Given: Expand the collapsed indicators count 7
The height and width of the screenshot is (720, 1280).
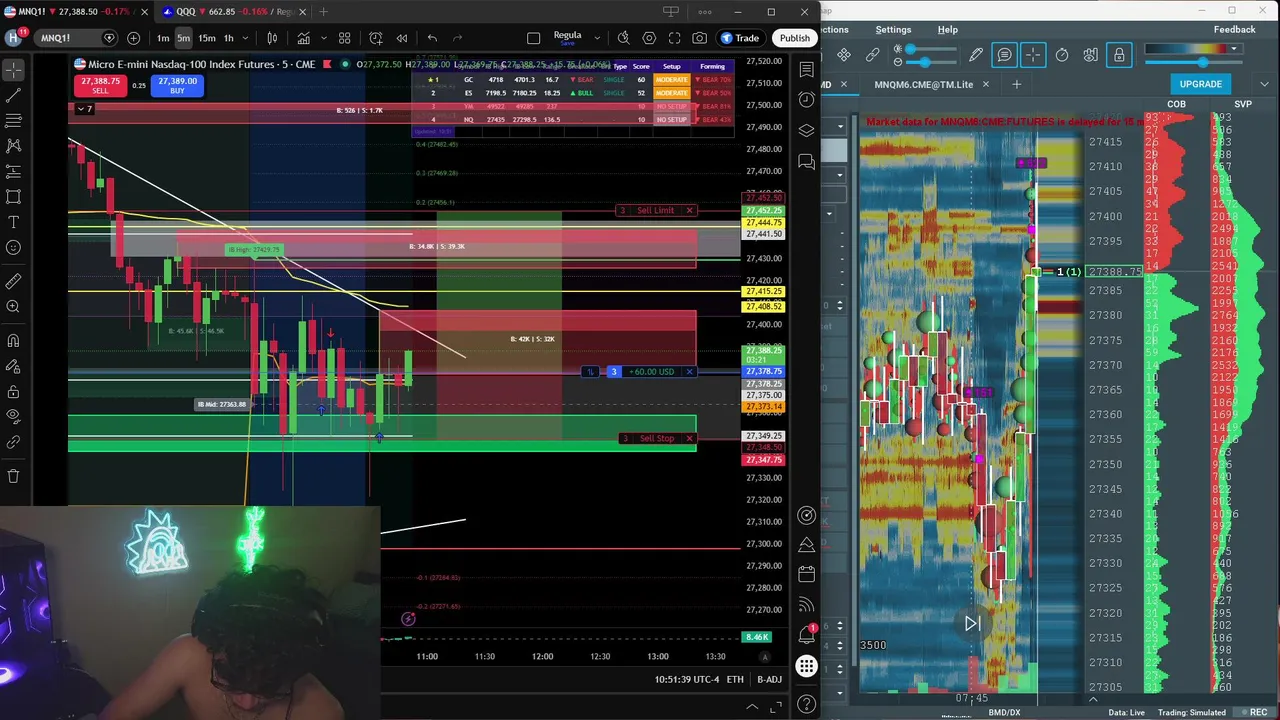Looking at the screenshot, I should pos(84,108).
